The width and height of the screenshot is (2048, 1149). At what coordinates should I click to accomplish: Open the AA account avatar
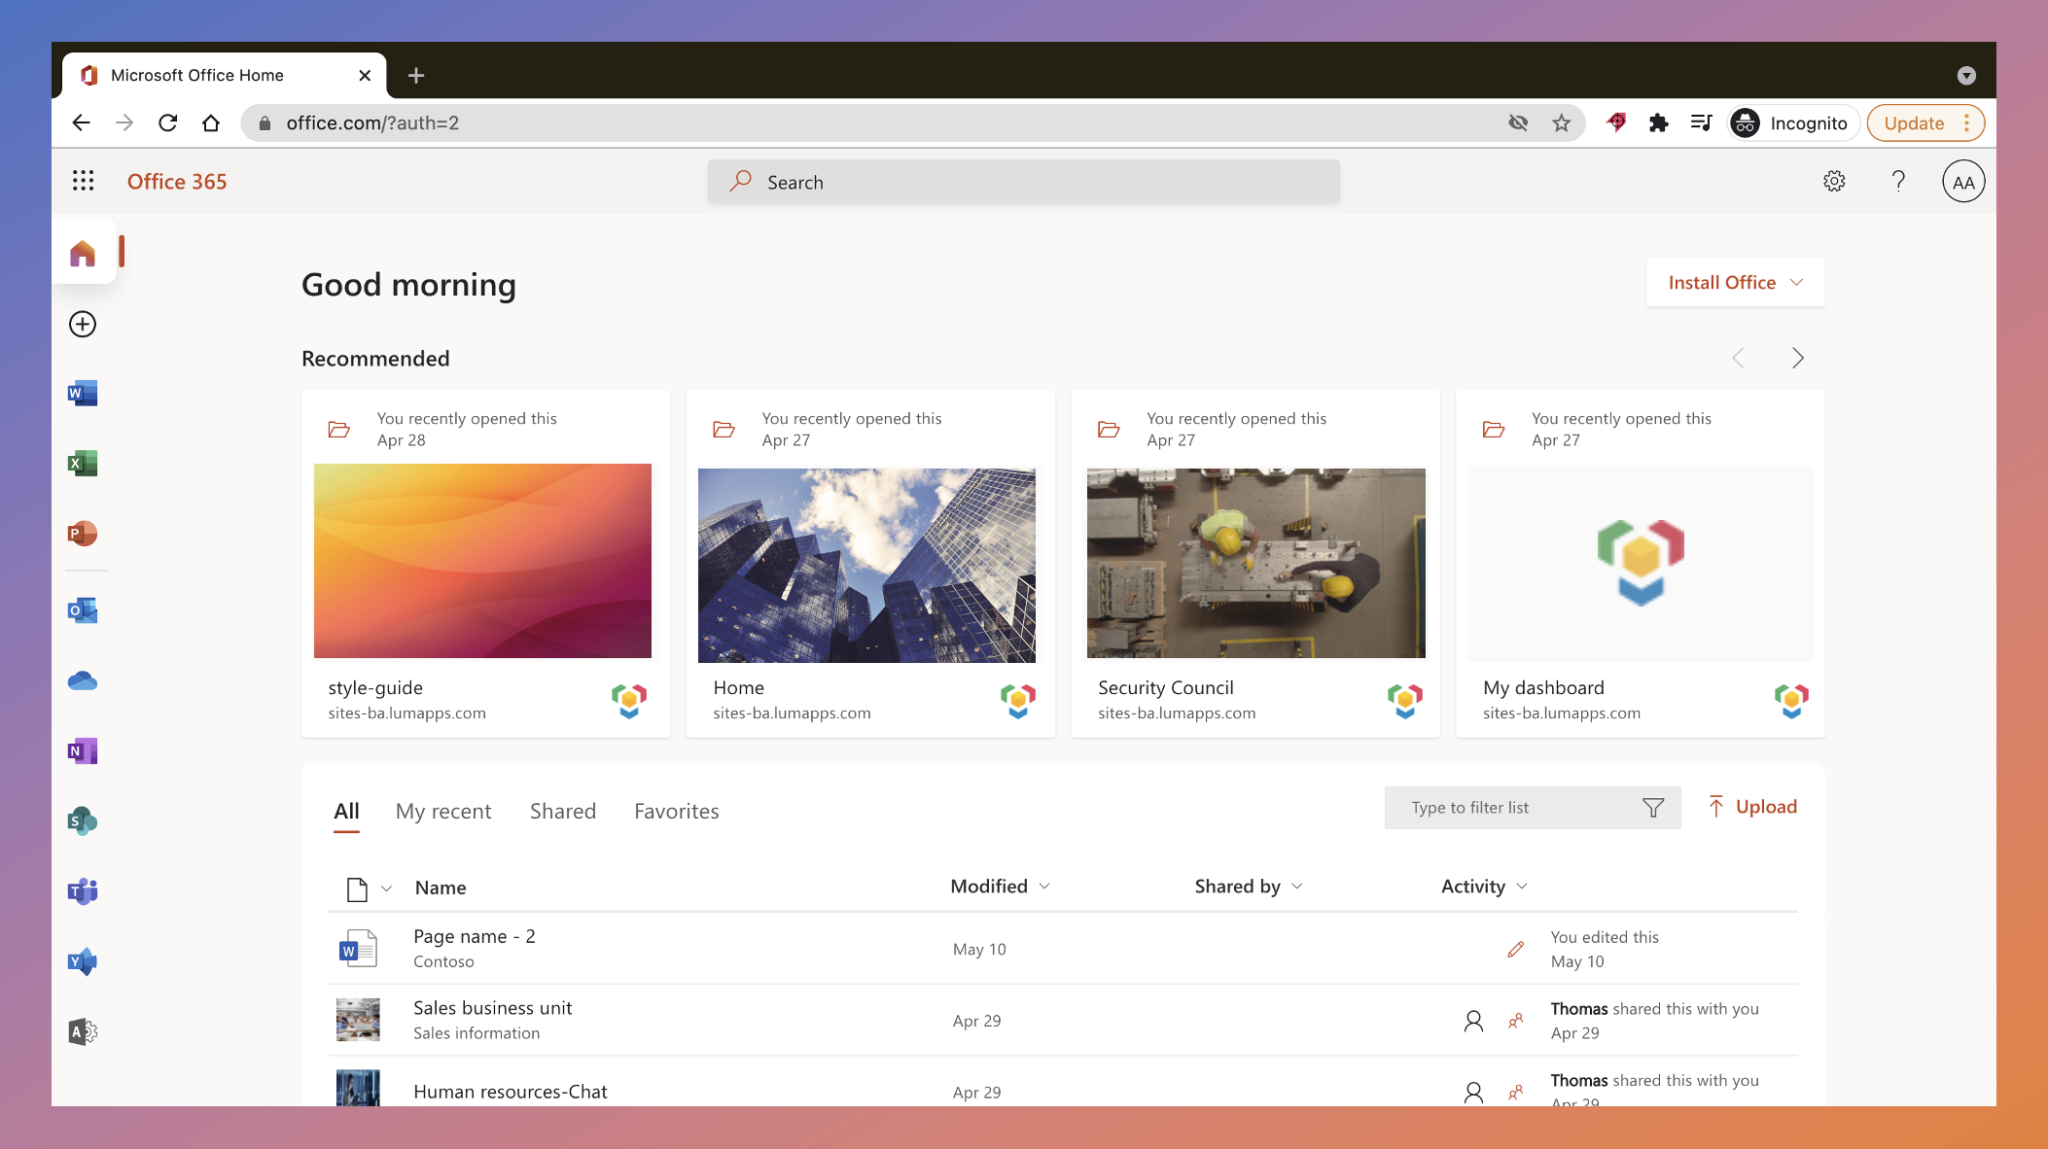(x=1963, y=182)
